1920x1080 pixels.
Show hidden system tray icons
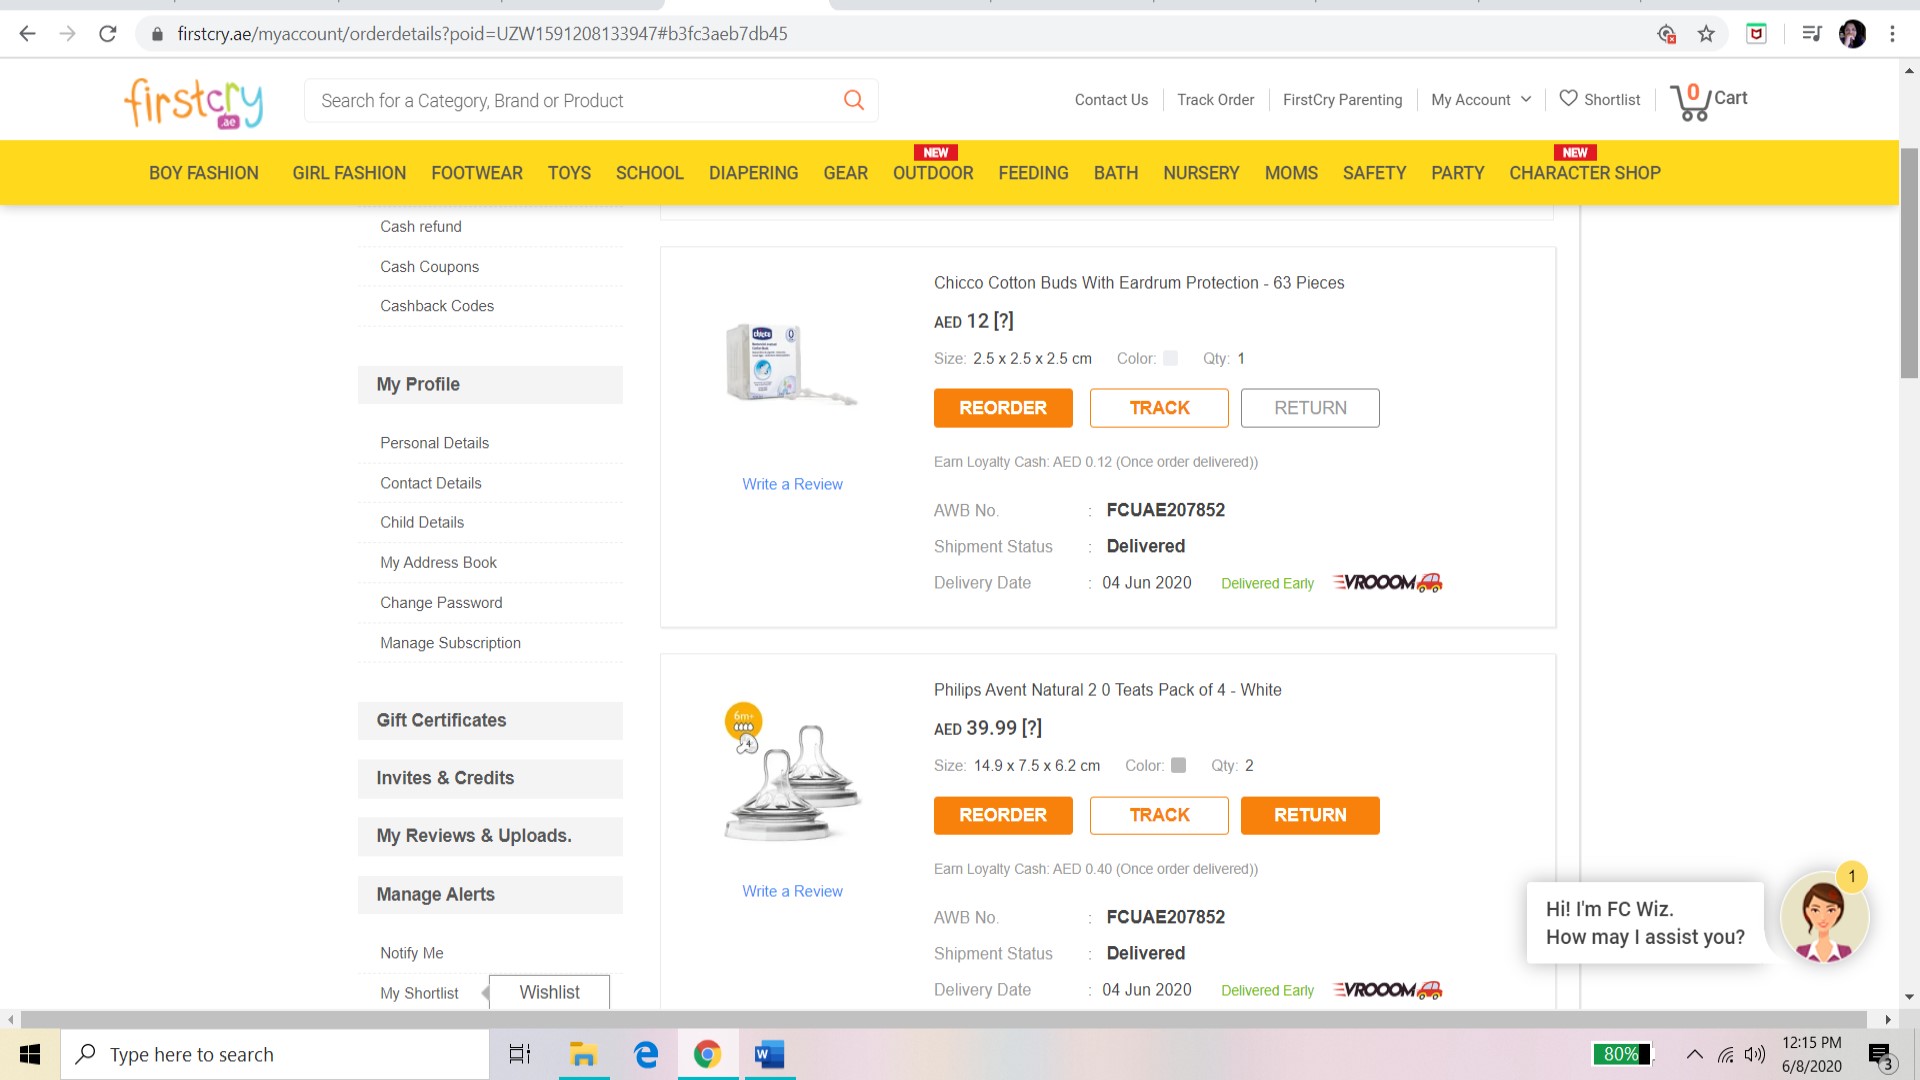pyautogui.click(x=1694, y=1054)
